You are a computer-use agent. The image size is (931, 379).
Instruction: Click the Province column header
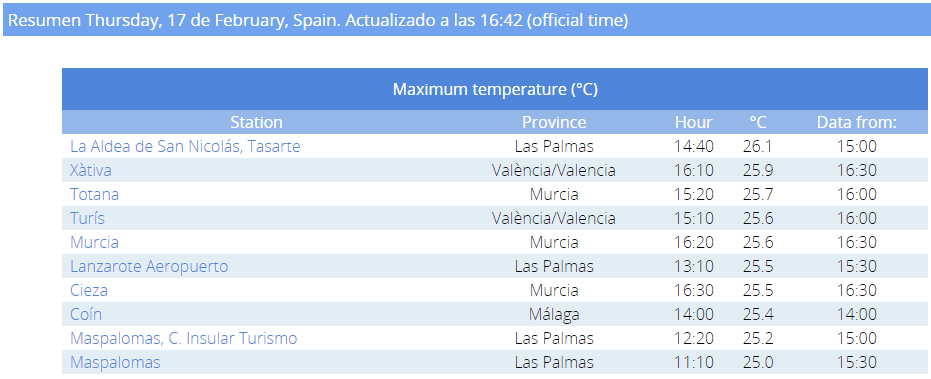pyautogui.click(x=554, y=122)
